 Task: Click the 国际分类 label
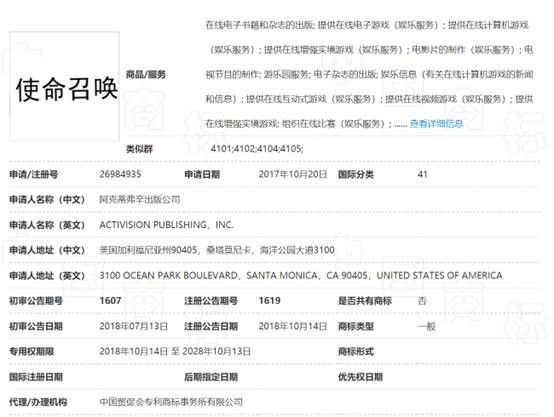[356, 174]
